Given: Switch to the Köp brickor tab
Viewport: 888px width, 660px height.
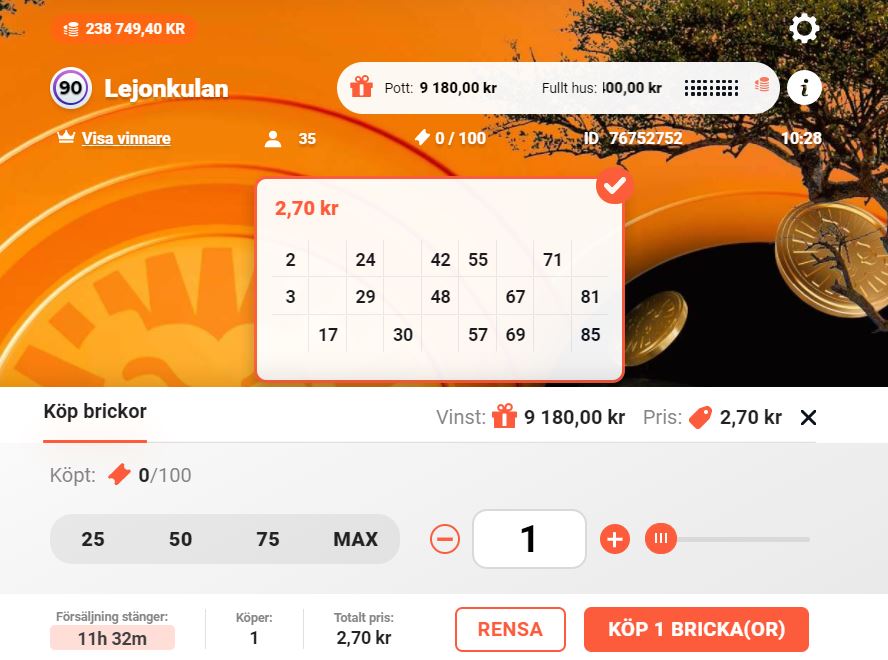Looking at the screenshot, I should click(95, 411).
